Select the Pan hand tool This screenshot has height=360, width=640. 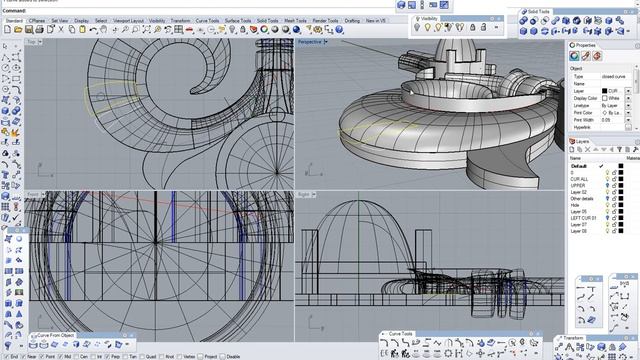[104, 29]
